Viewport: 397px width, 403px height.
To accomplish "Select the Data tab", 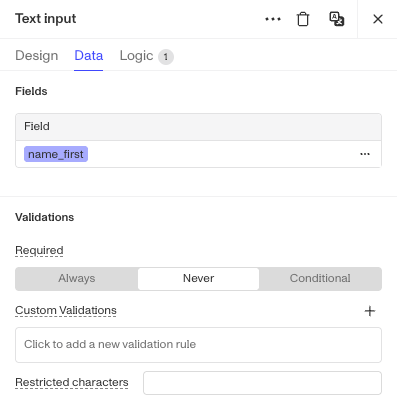I will pyautogui.click(x=89, y=56).
